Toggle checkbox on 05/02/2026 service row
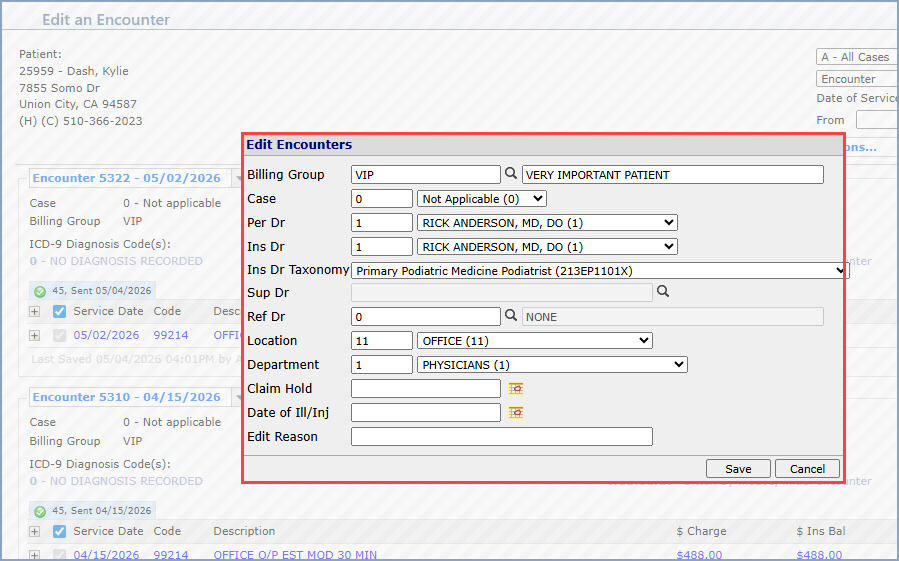Screen dimensions: 899x561 point(59,336)
